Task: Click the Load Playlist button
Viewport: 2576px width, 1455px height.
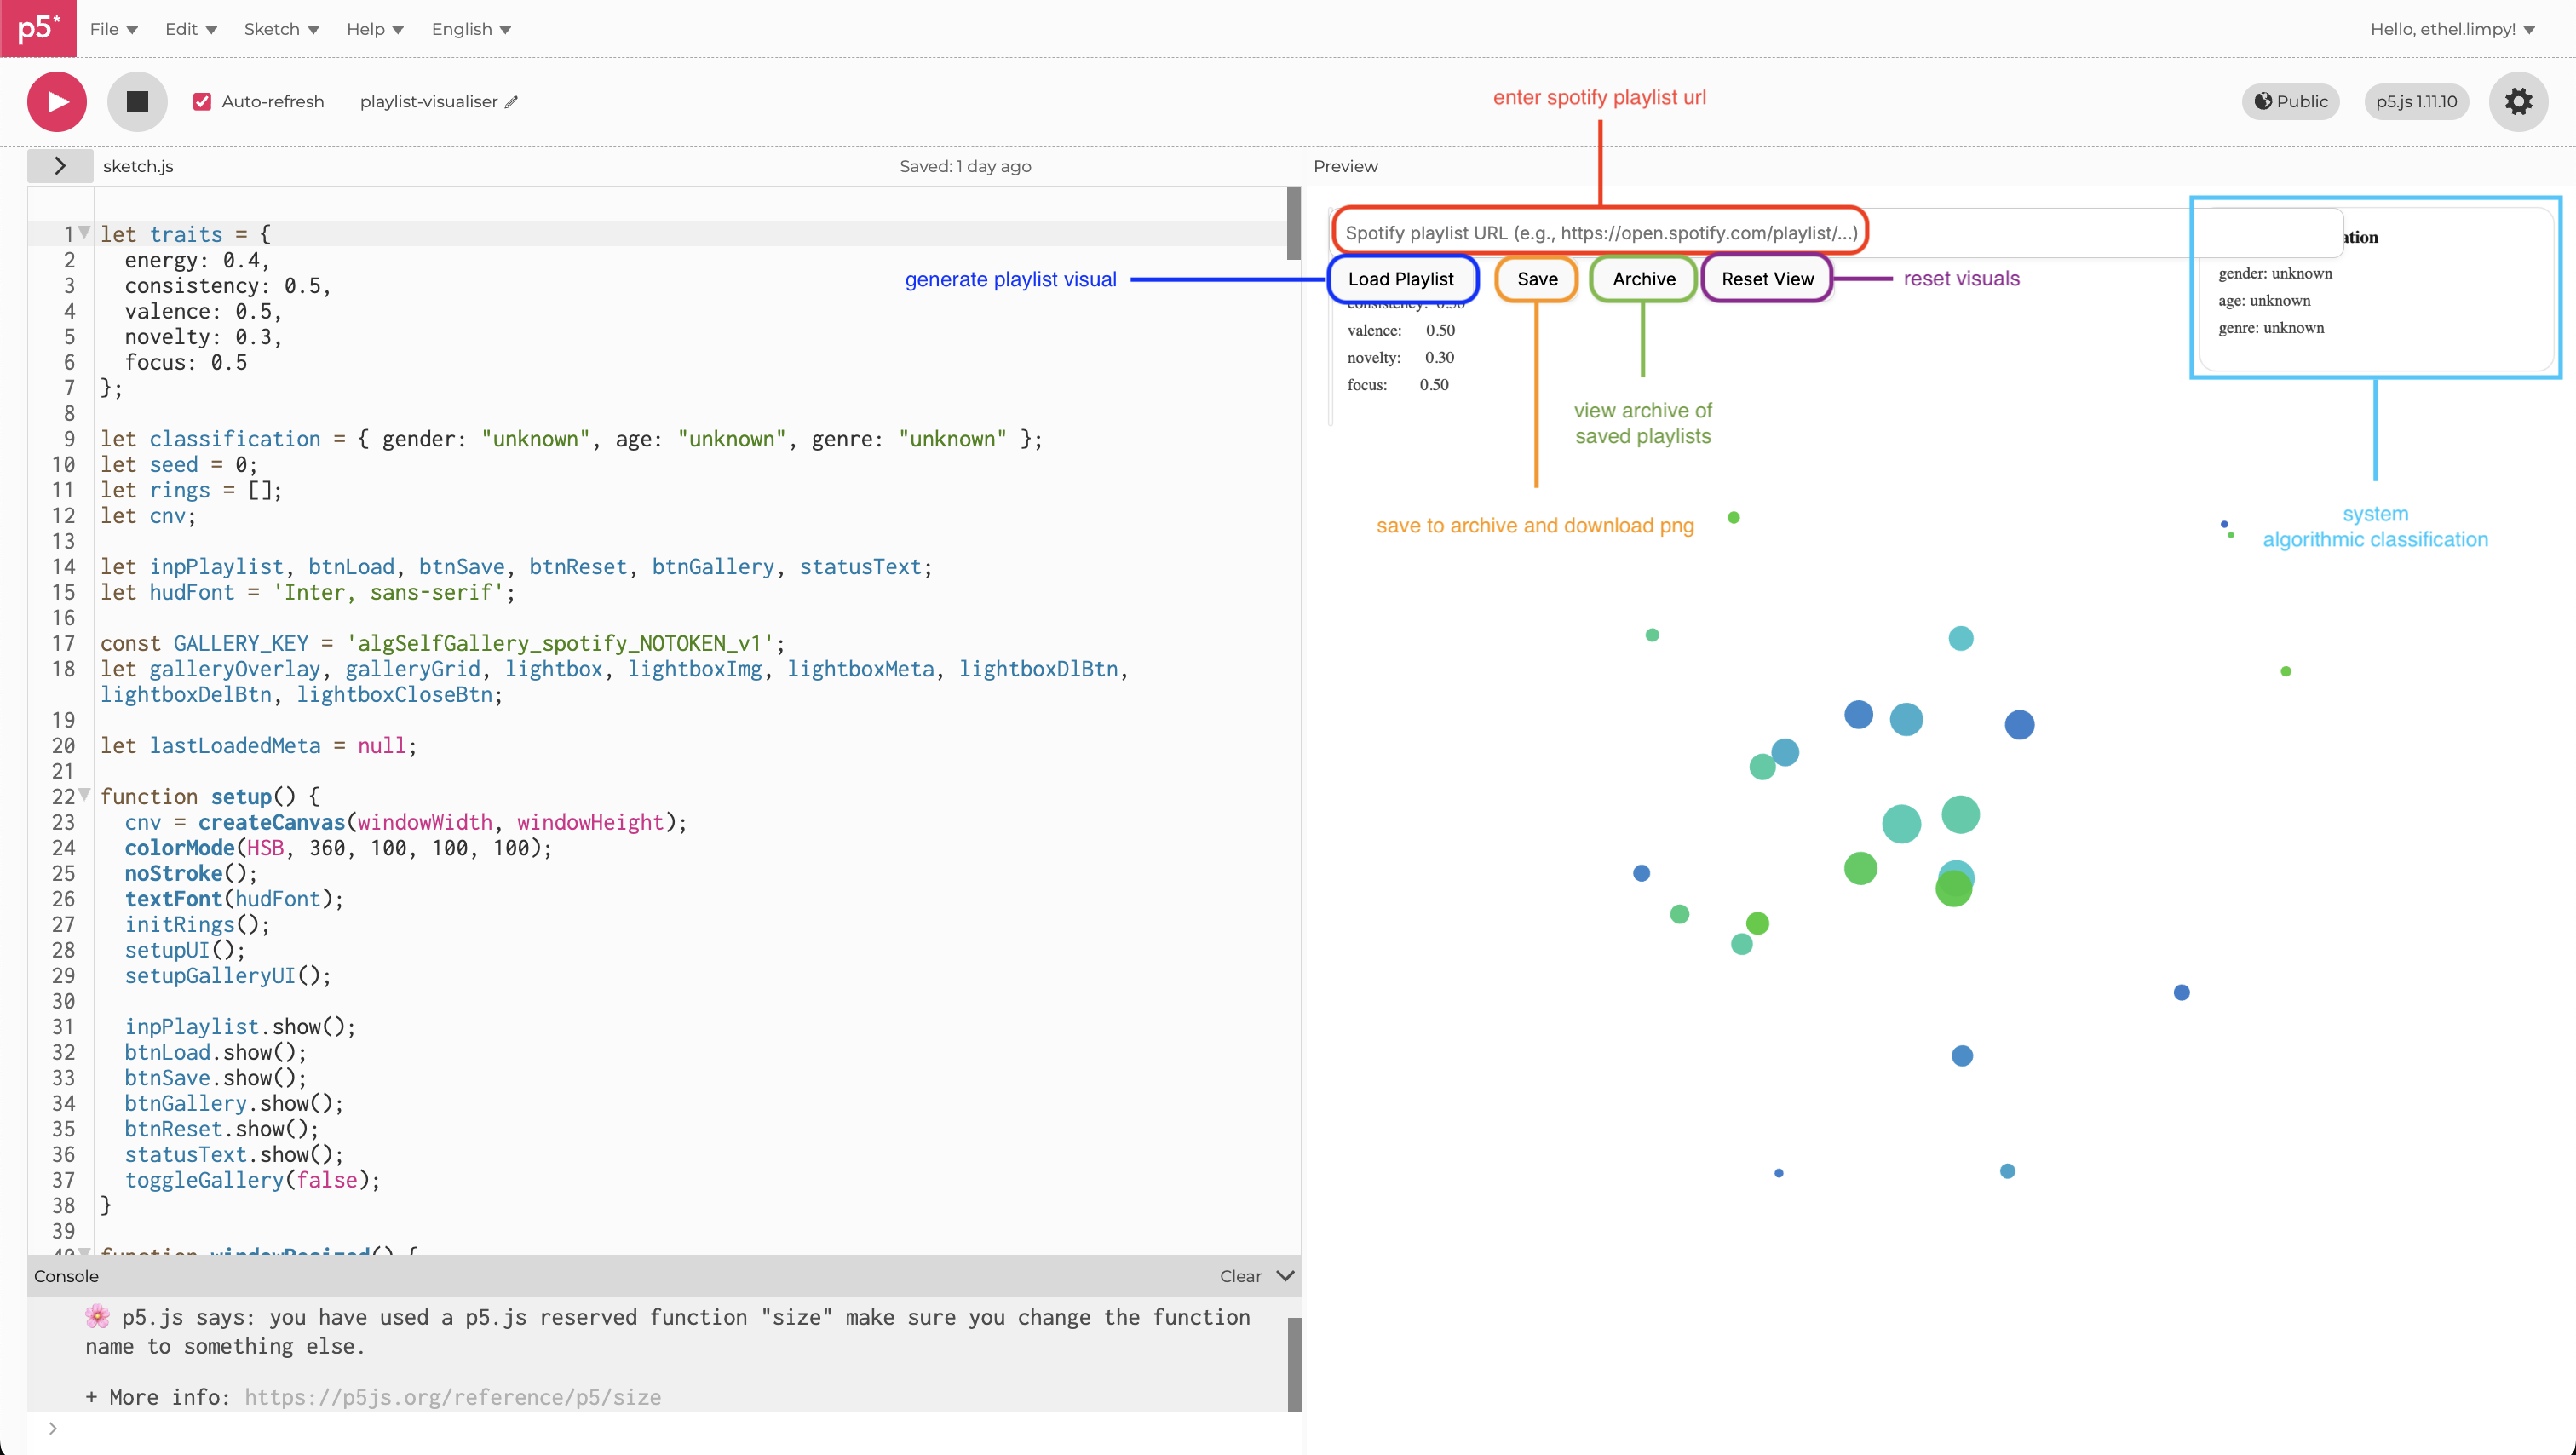Action: pyautogui.click(x=1400, y=279)
